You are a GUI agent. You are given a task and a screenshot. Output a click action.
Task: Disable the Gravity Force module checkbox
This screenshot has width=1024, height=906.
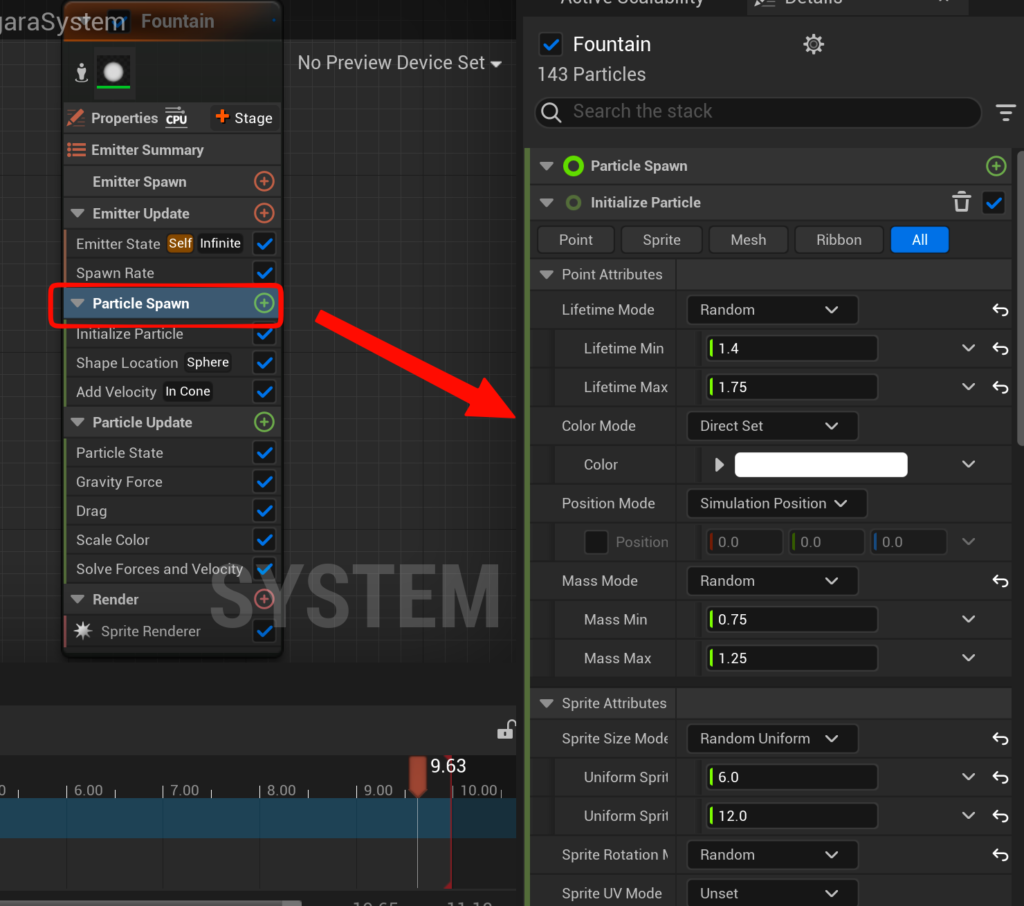click(x=264, y=482)
